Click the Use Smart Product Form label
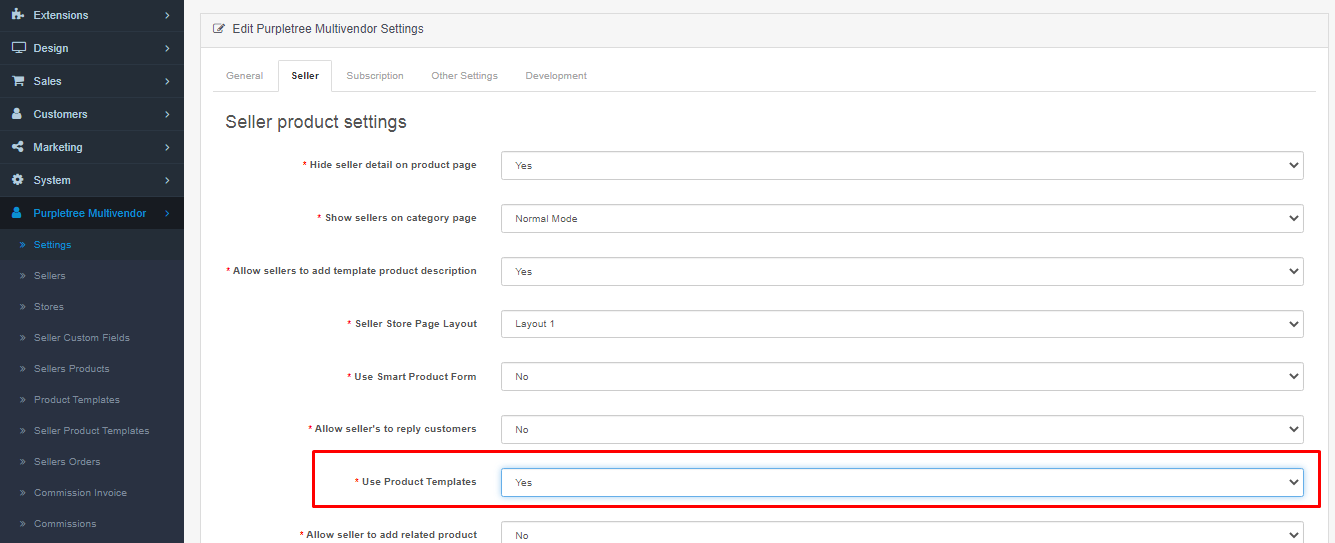Screen dimensions: 1335x543 (x=415, y=377)
